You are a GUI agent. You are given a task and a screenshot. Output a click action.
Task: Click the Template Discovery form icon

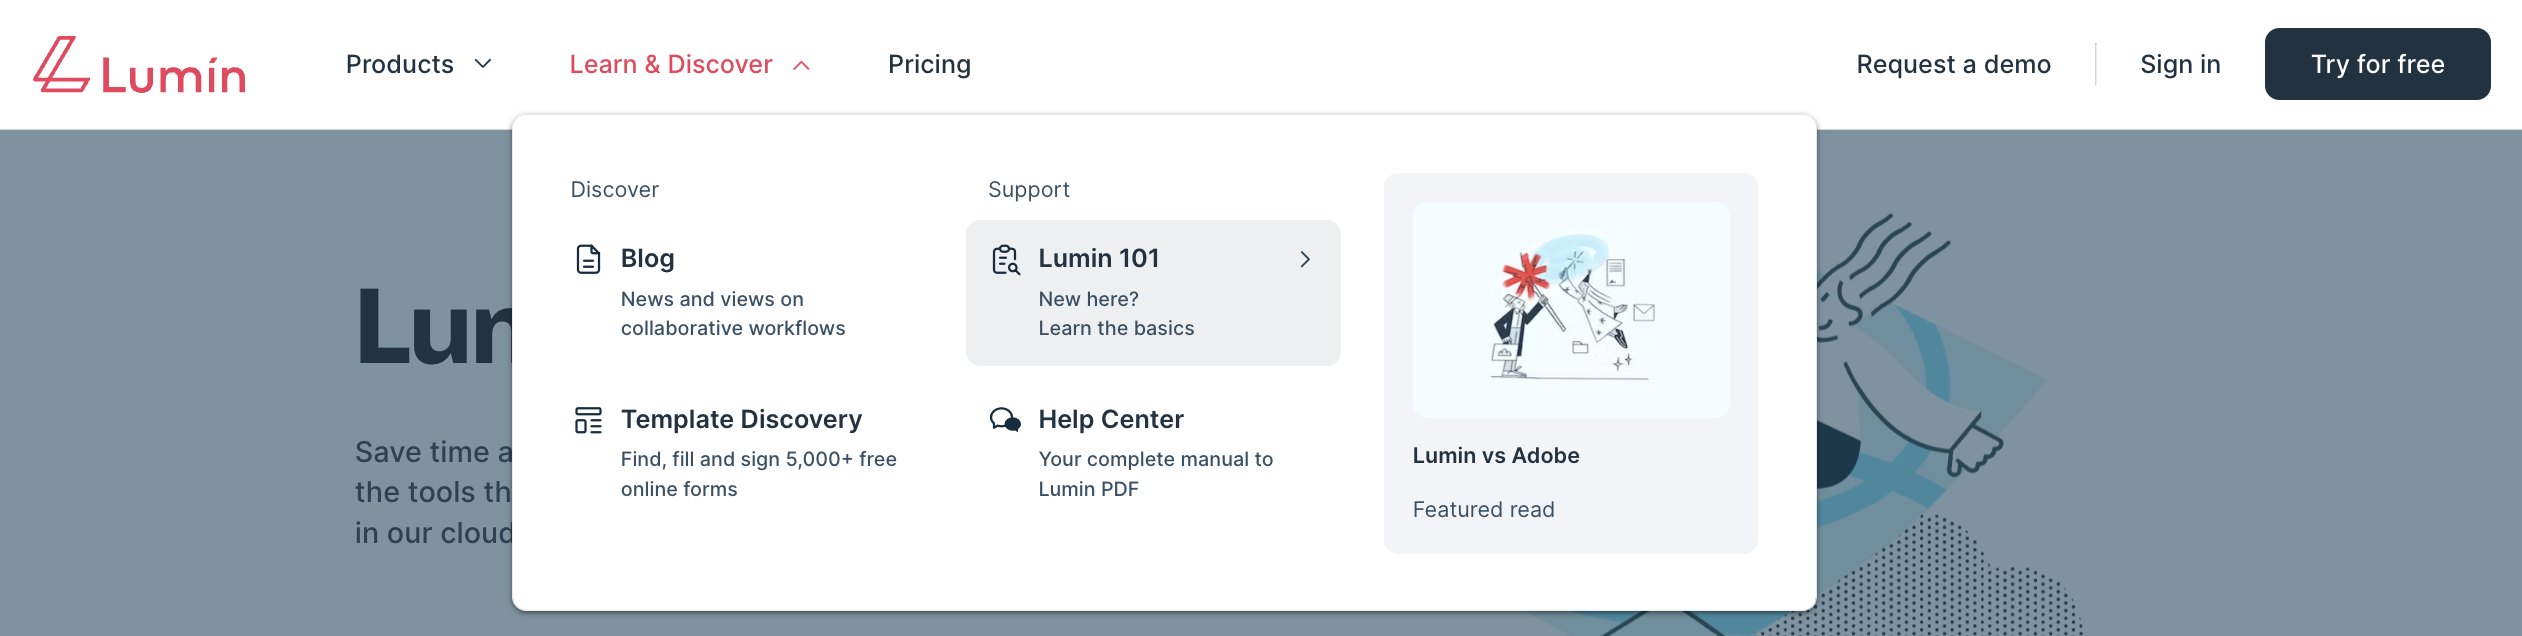589,420
